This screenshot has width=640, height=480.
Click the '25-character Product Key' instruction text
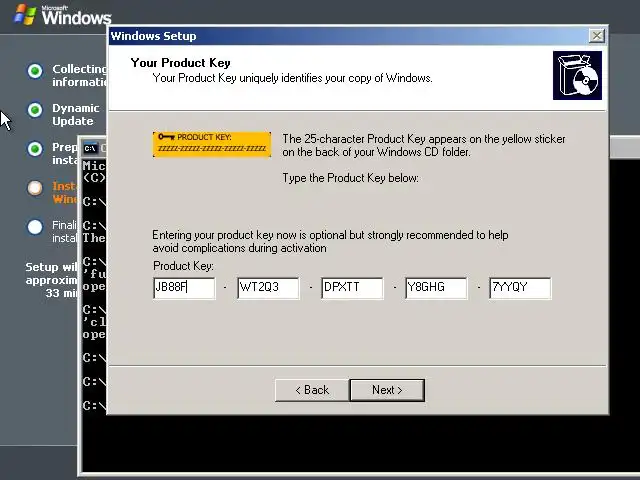[424, 145]
